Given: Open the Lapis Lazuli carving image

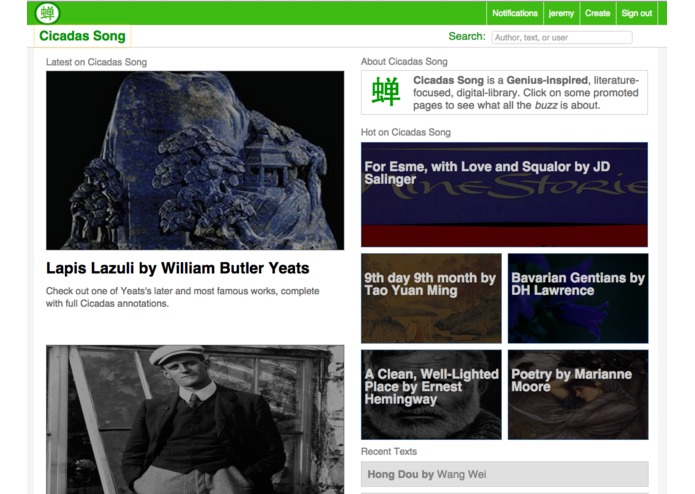Looking at the screenshot, I should click(x=195, y=160).
